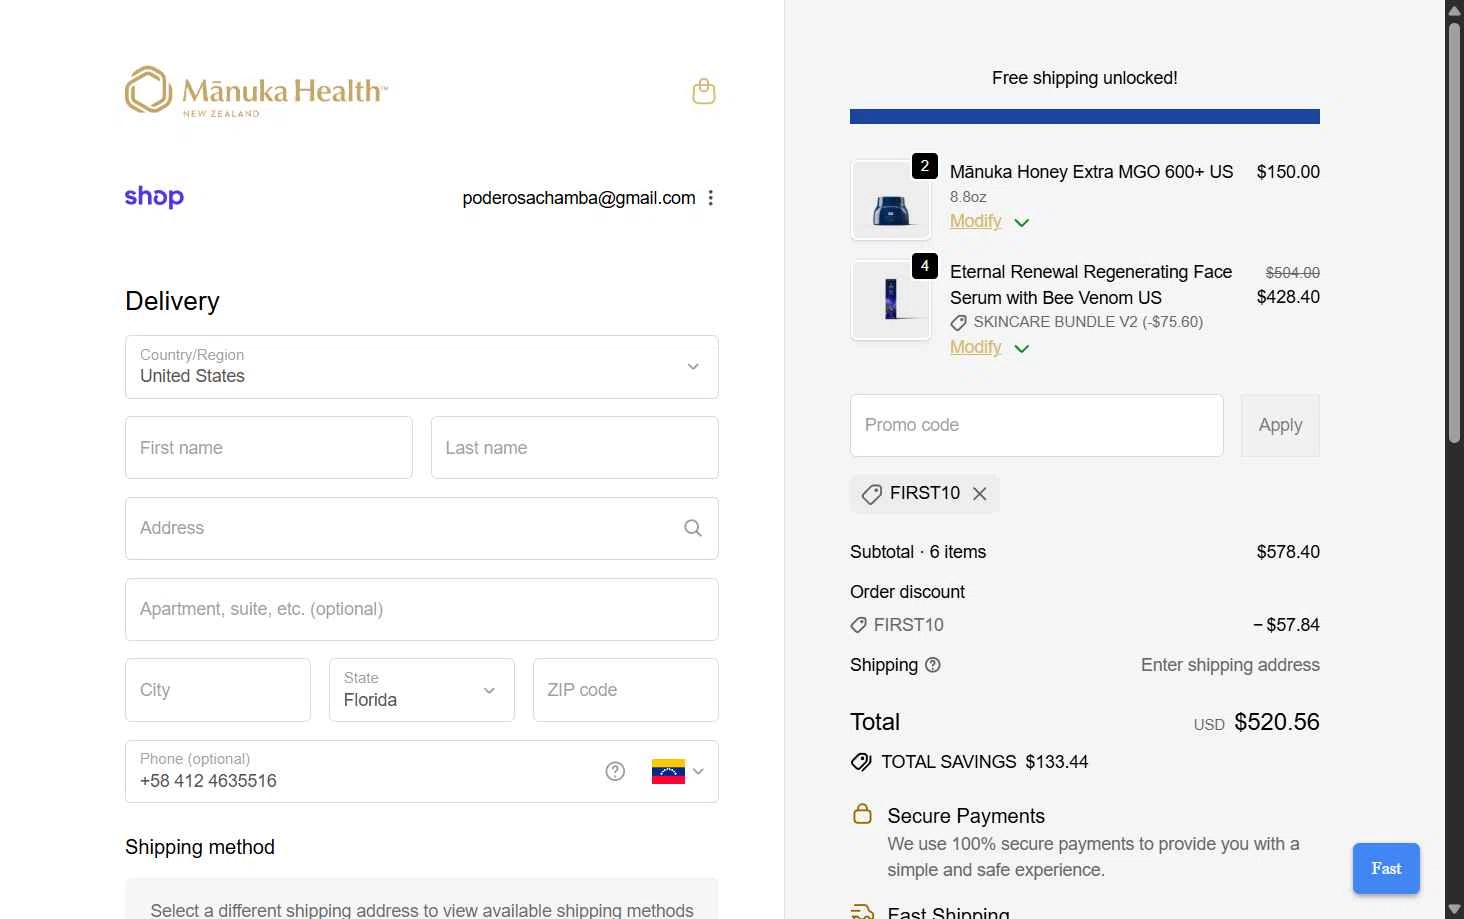Viewport: 1464px width, 919px height.
Task: Click the FIRST10 order discount tag icon
Action: click(x=858, y=625)
